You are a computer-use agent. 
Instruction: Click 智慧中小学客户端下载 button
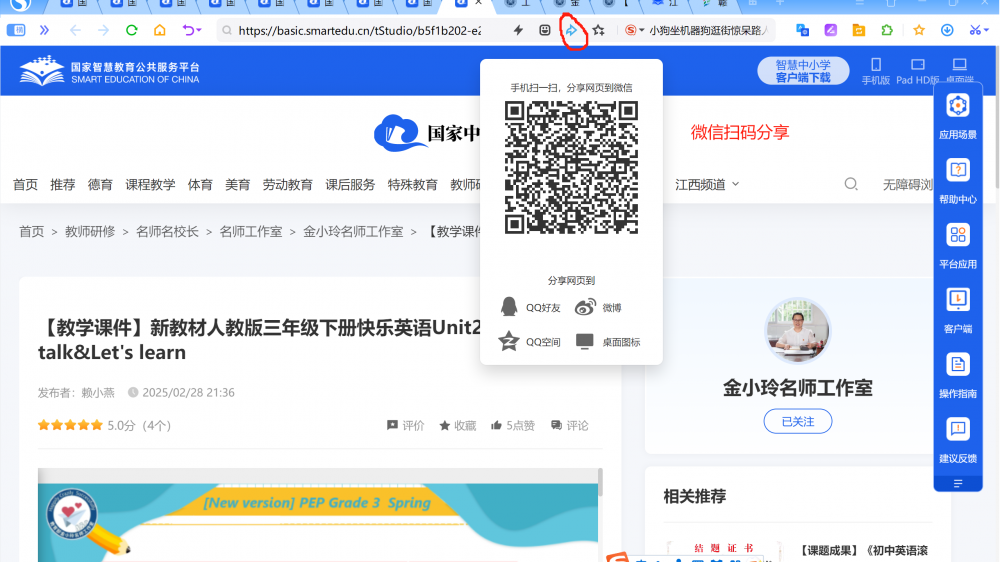(803, 71)
